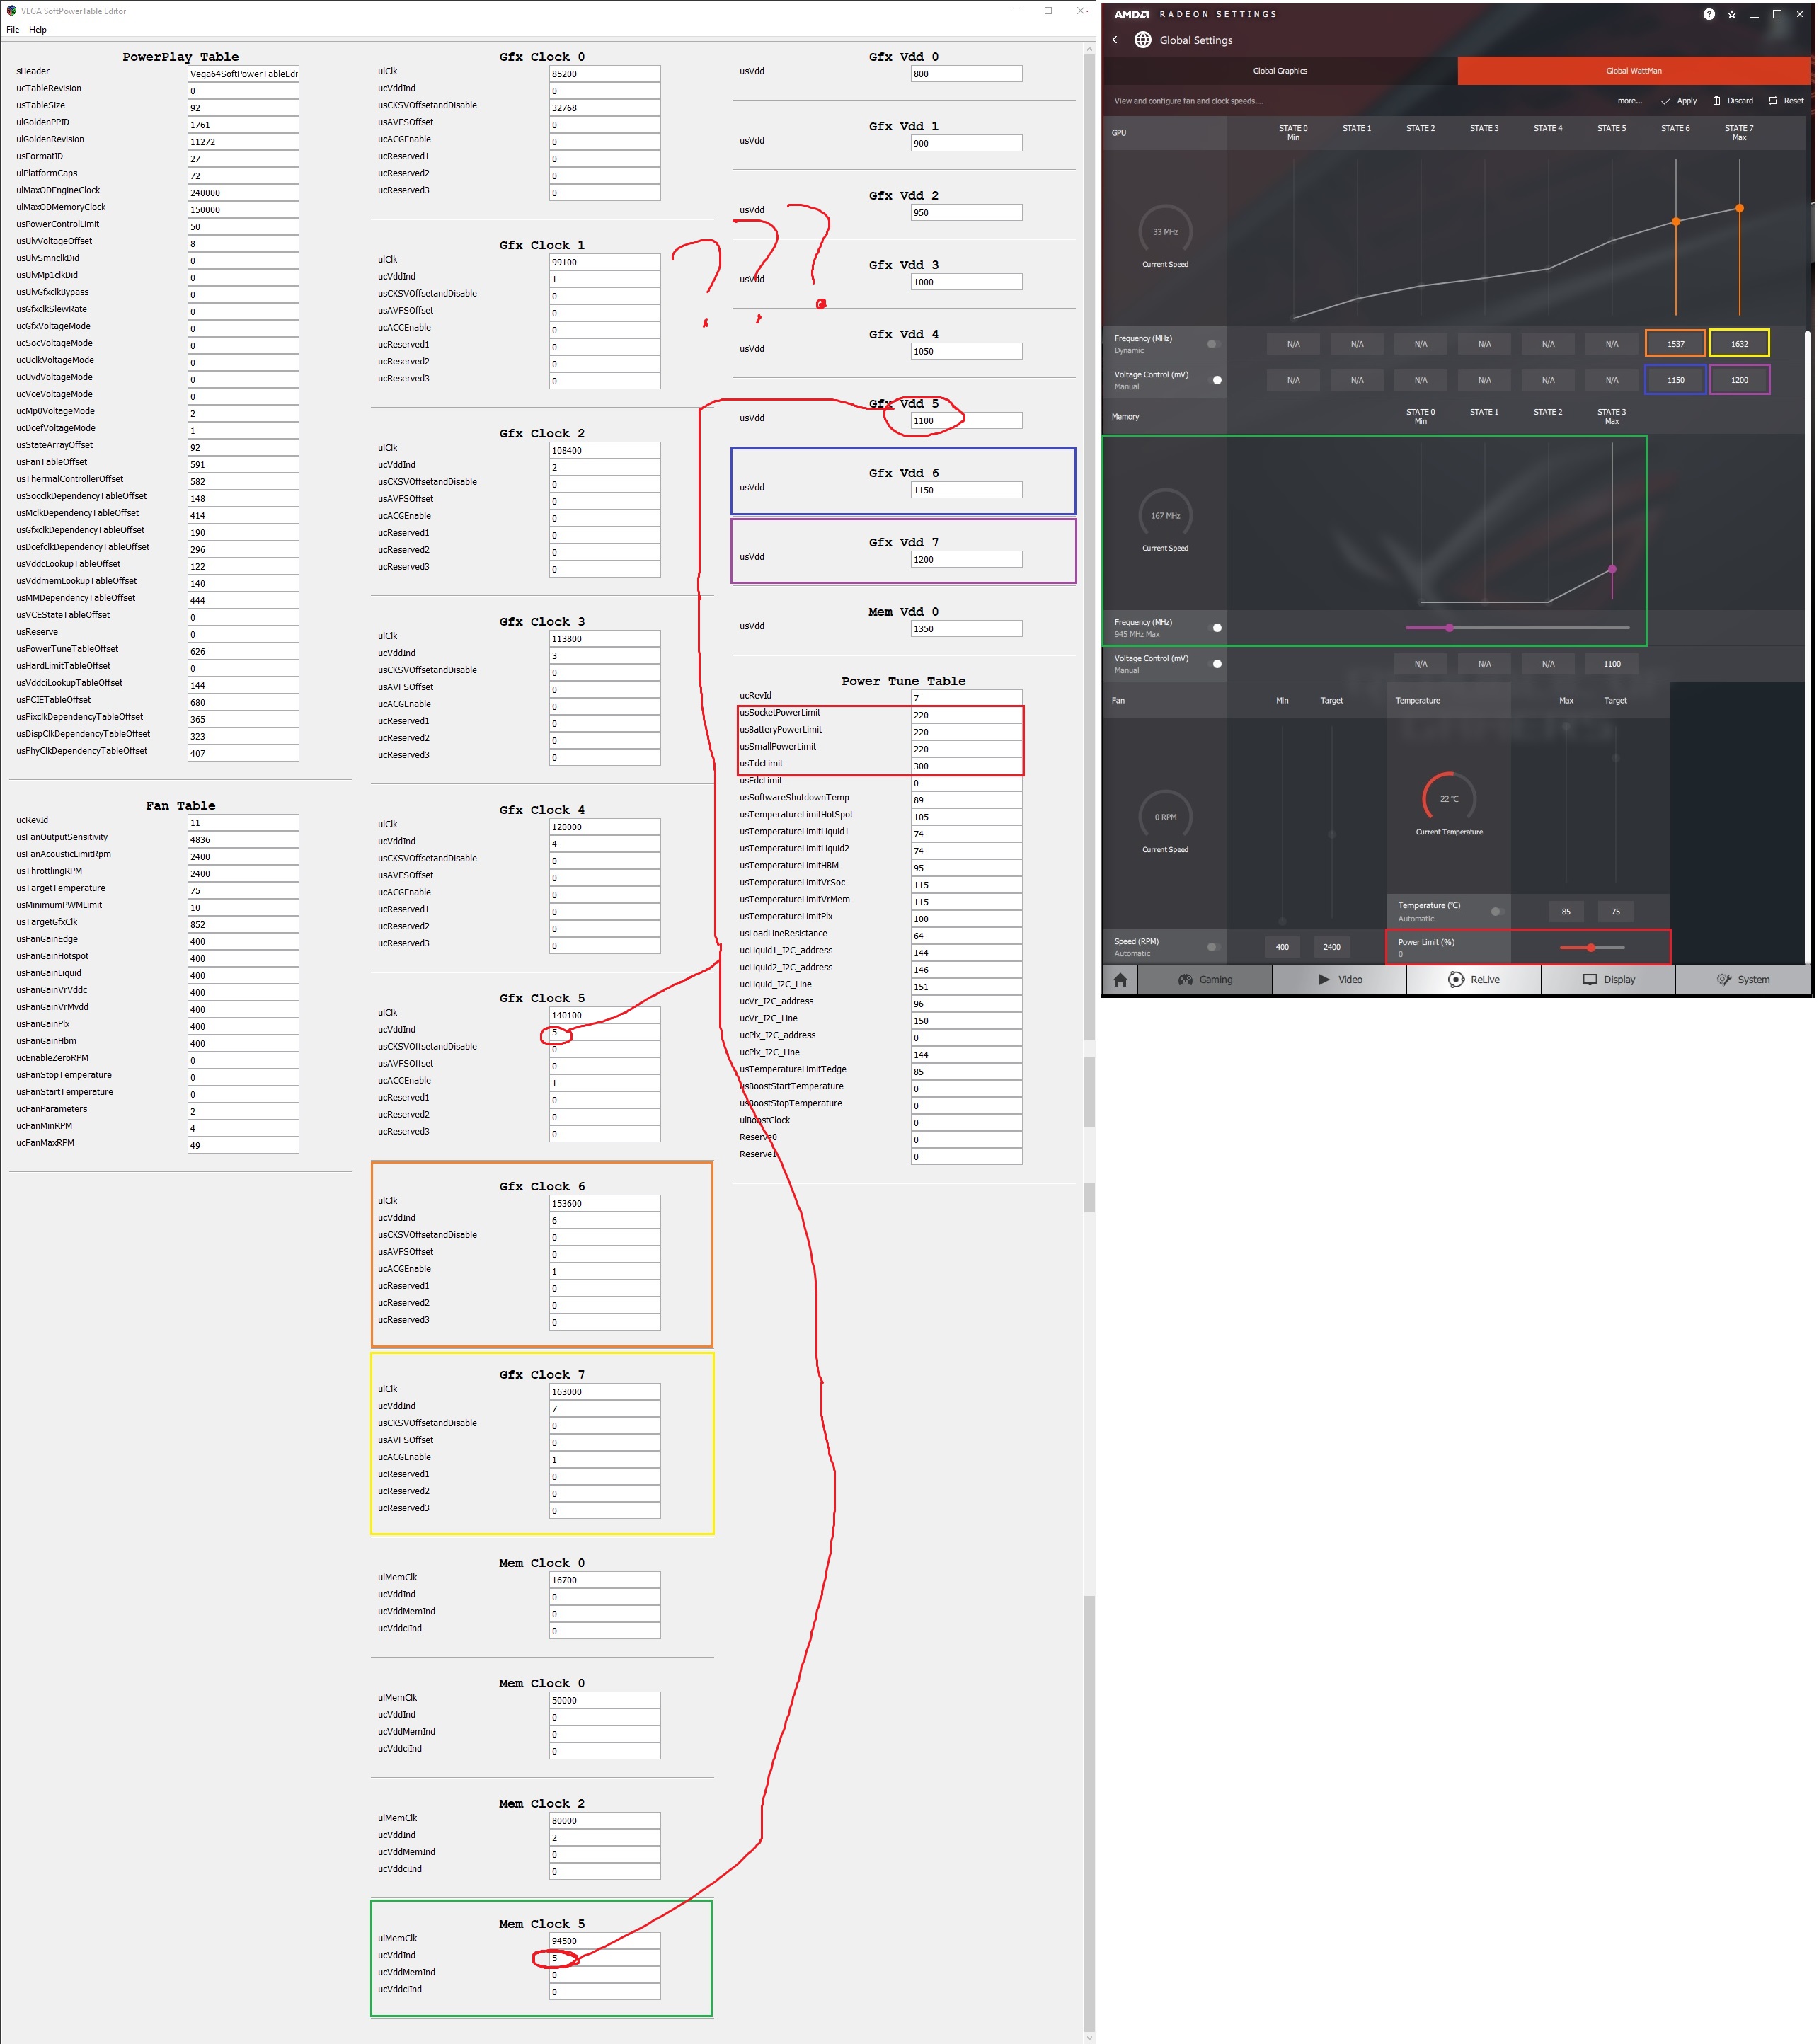This screenshot has width=1819, height=2044.
Task: Open the File menu
Action: [13, 30]
